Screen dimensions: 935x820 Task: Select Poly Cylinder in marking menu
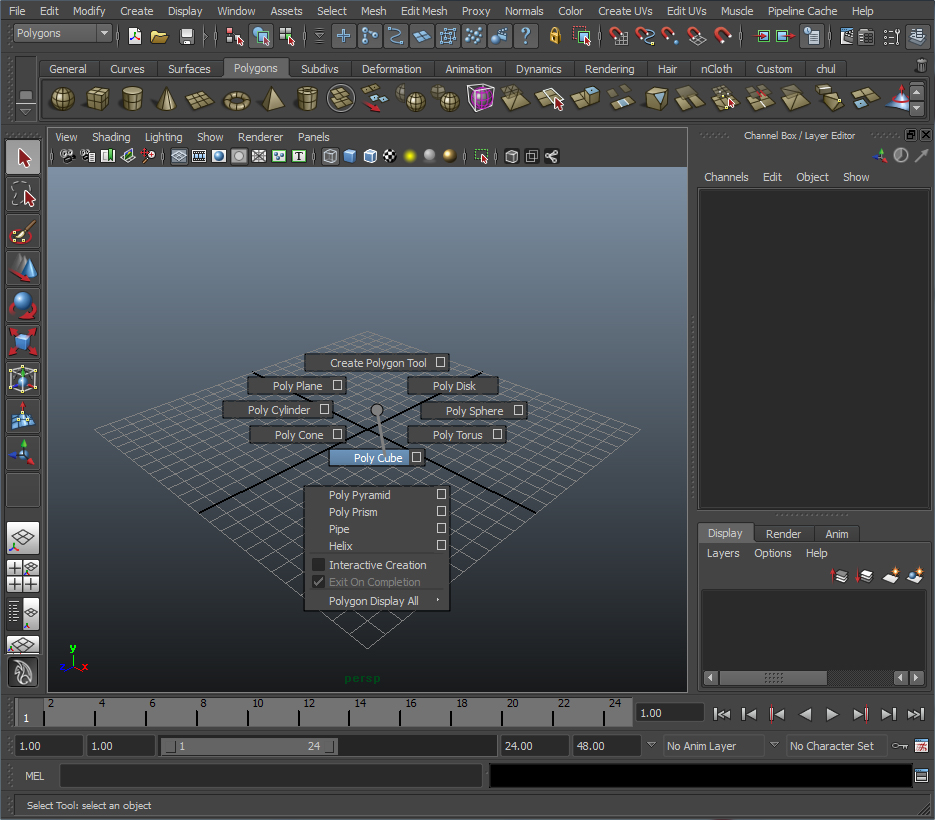click(278, 410)
